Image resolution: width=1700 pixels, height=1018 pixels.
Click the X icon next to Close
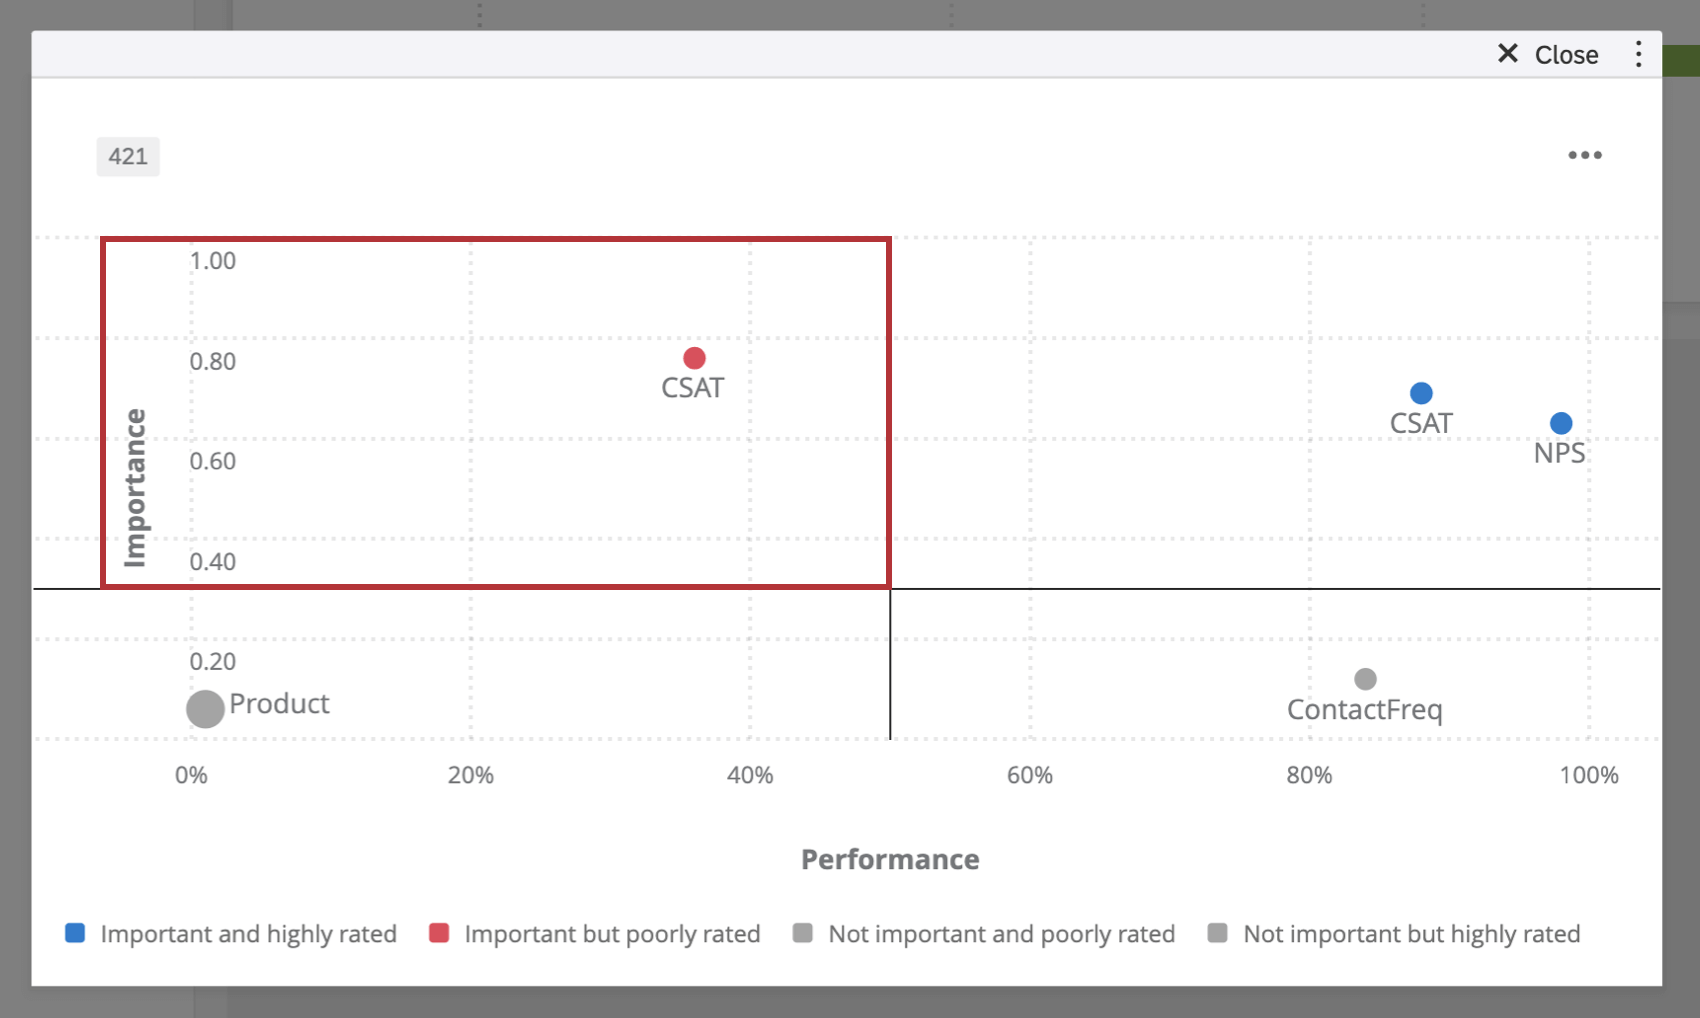pyautogui.click(x=1508, y=54)
